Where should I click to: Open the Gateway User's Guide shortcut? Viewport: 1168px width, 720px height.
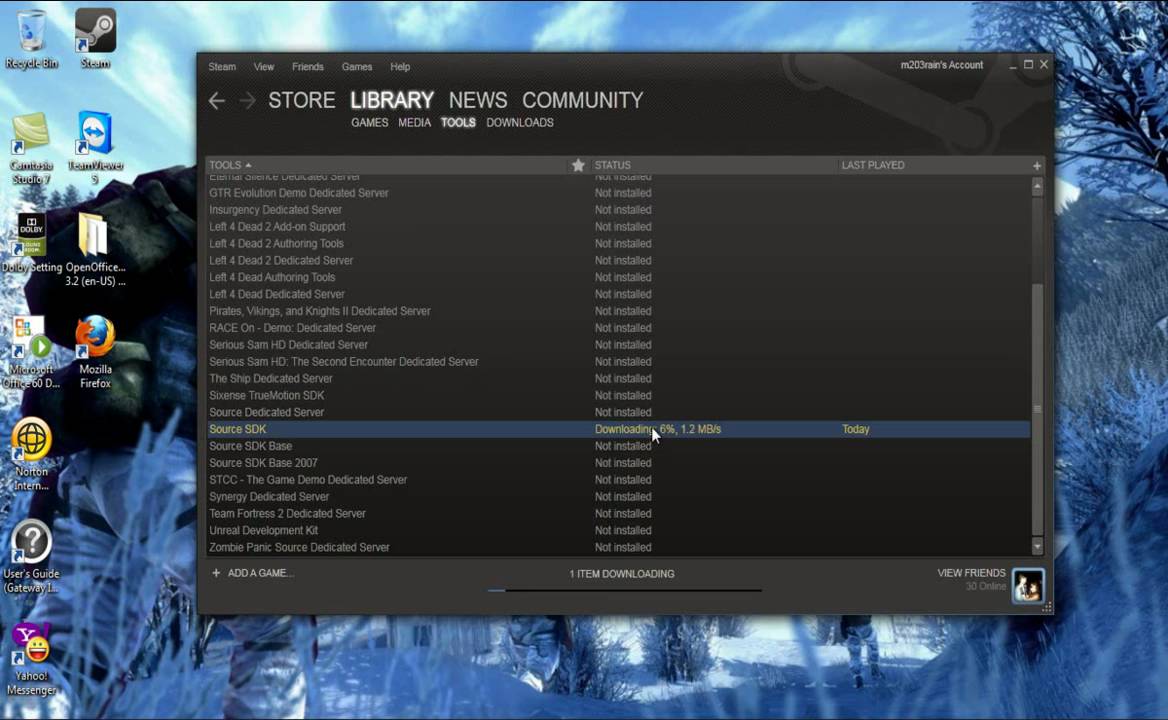point(31,556)
